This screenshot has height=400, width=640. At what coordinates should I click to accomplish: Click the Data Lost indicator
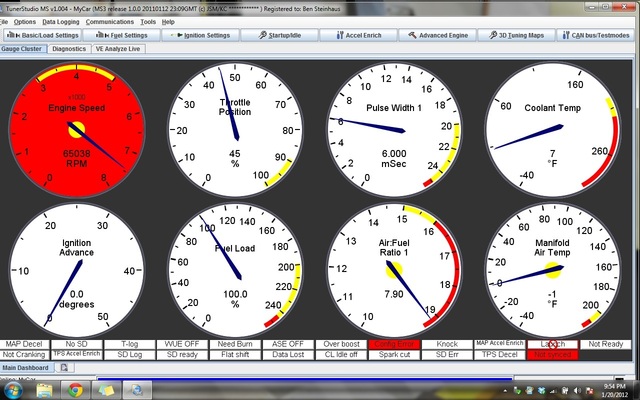click(x=288, y=355)
